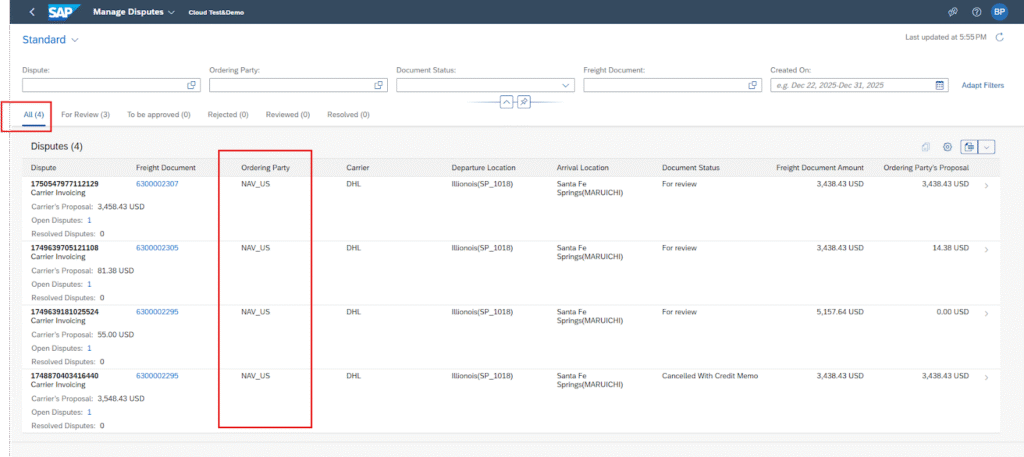The image size is (1024, 457).
Task: Switch to the Reviewed (0) tab
Action: [287, 114]
